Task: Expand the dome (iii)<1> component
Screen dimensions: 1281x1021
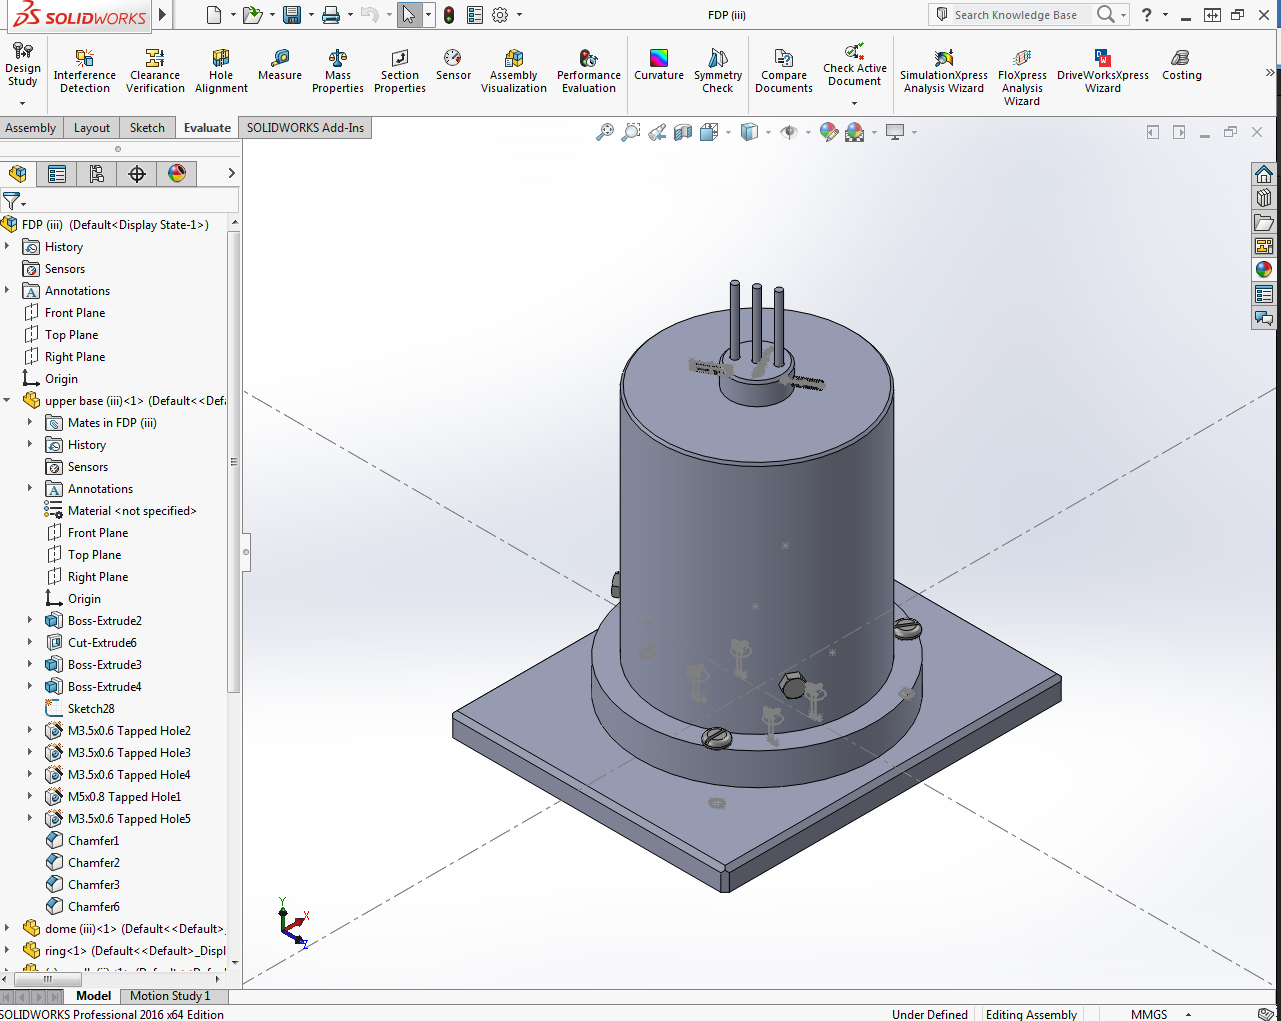Action: pyautogui.click(x=7, y=929)
